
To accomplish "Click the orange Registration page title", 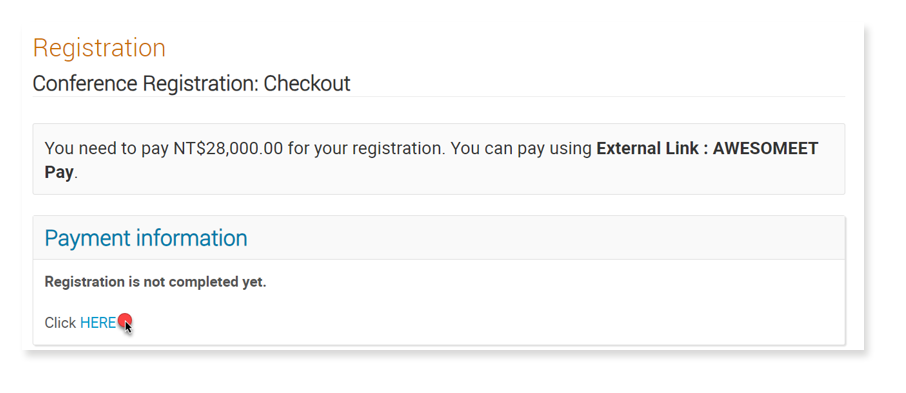I will [99, 48].
